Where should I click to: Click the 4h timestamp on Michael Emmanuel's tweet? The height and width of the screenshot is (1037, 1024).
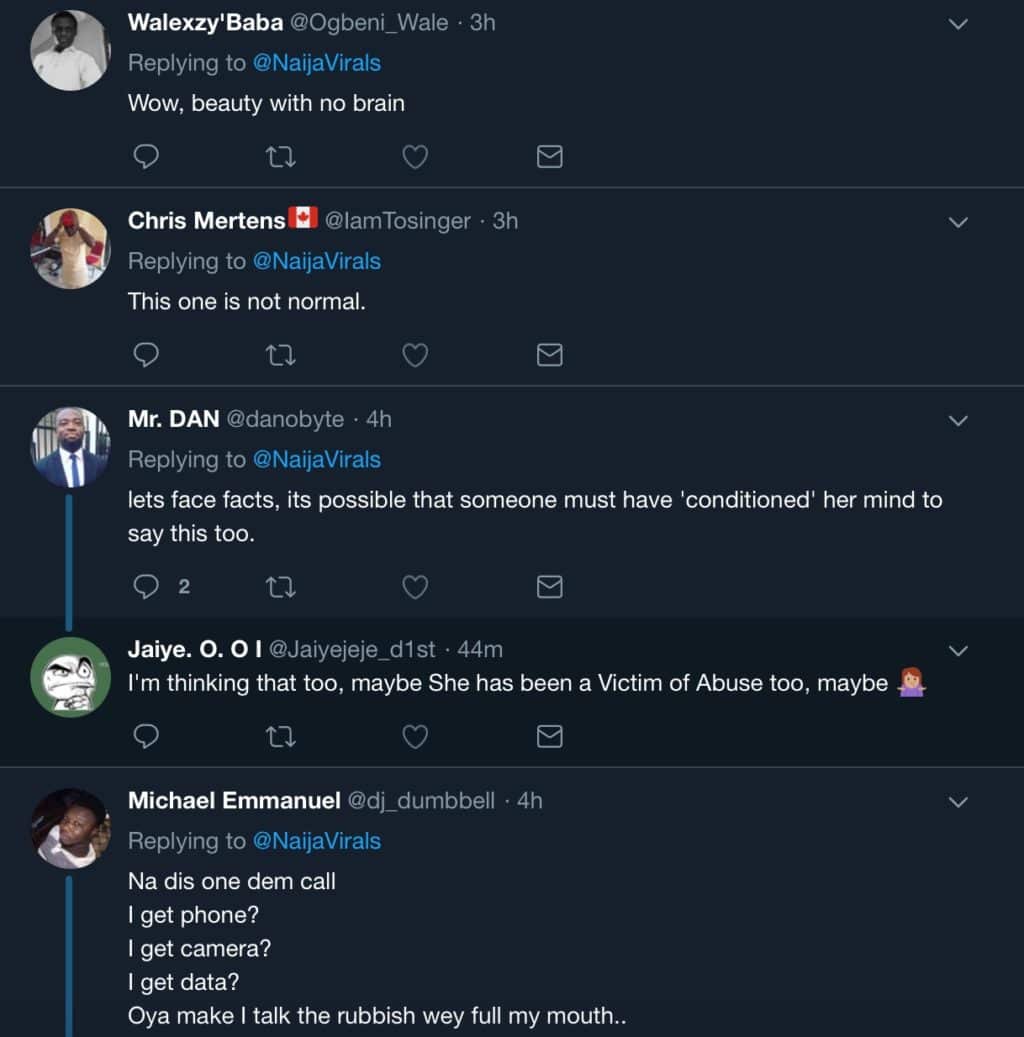[x=529, y=801]
